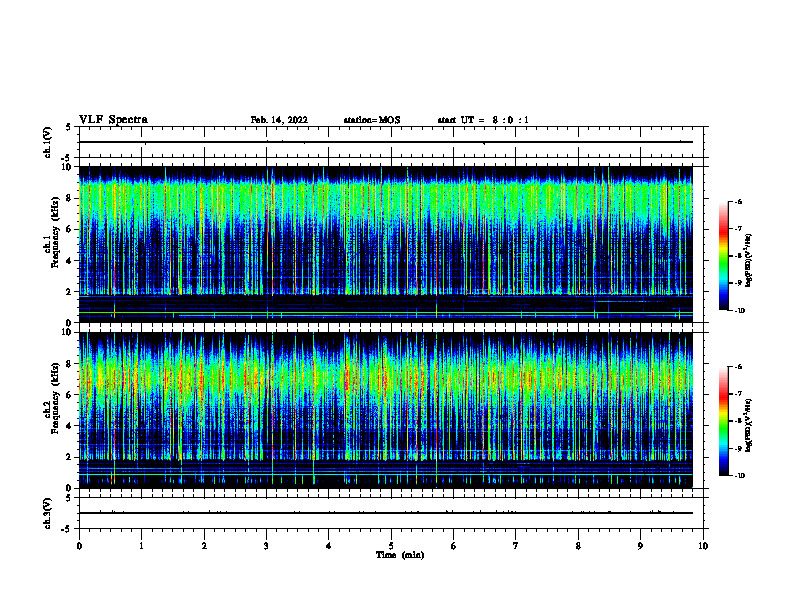Click time axis tick label '2'
The height and width of the screenshot is (612, 792).
[204, 546]
